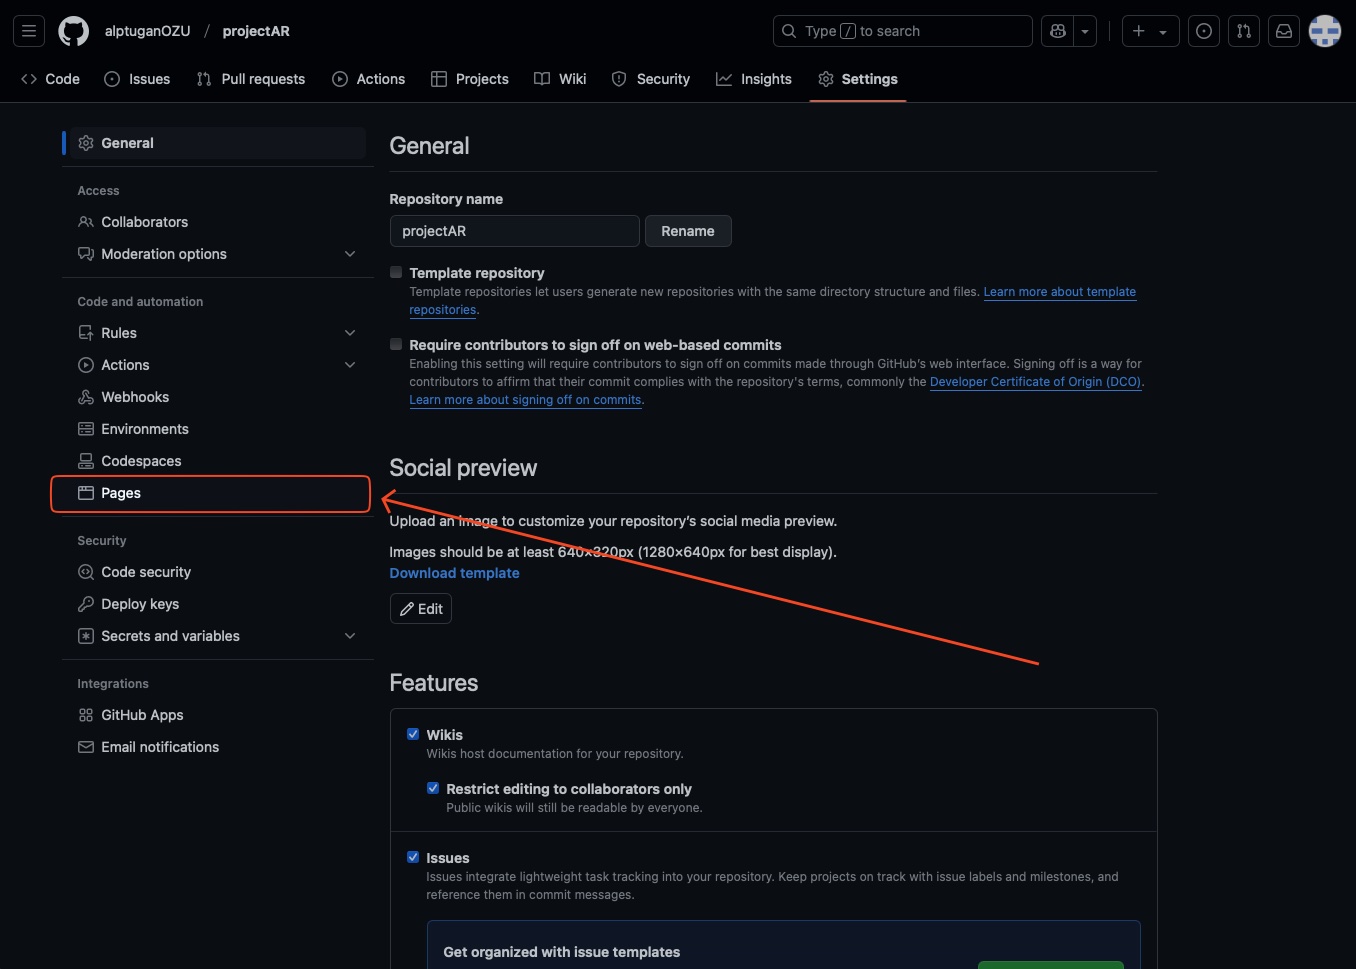Switch to the Actions tab
This screenshot has width=1356, height=969.
click(369, 79)
